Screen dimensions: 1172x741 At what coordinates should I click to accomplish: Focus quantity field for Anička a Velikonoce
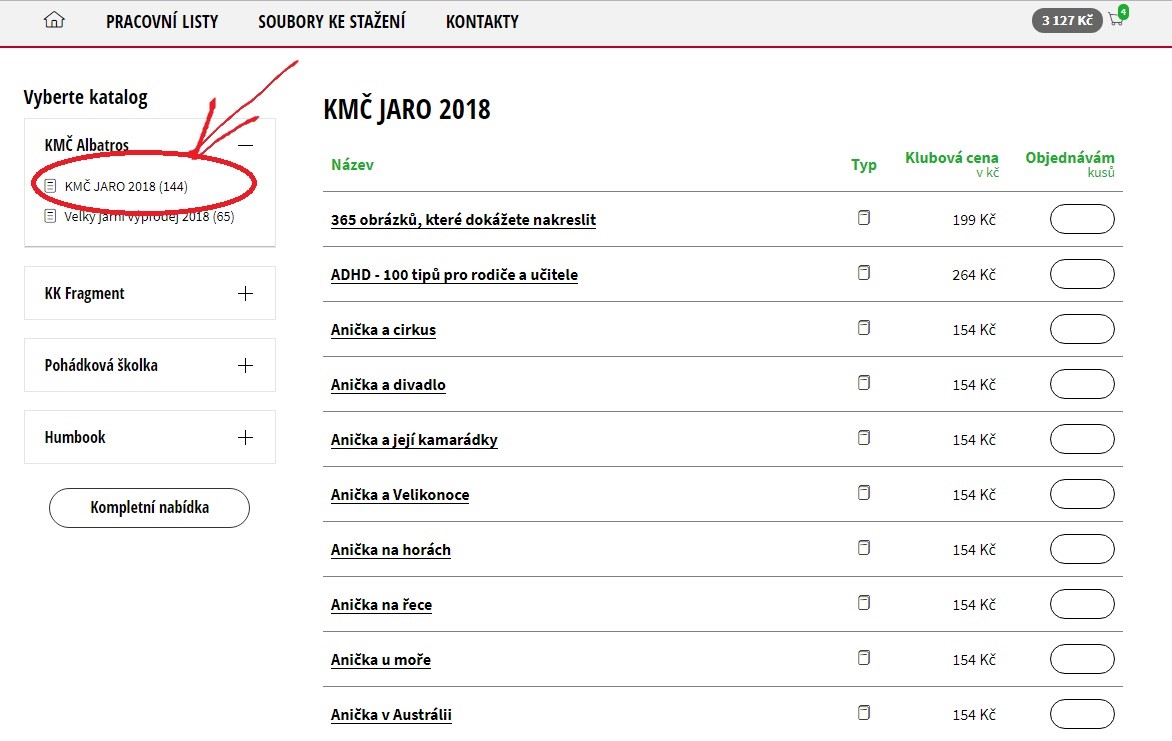click(1082, 494)
